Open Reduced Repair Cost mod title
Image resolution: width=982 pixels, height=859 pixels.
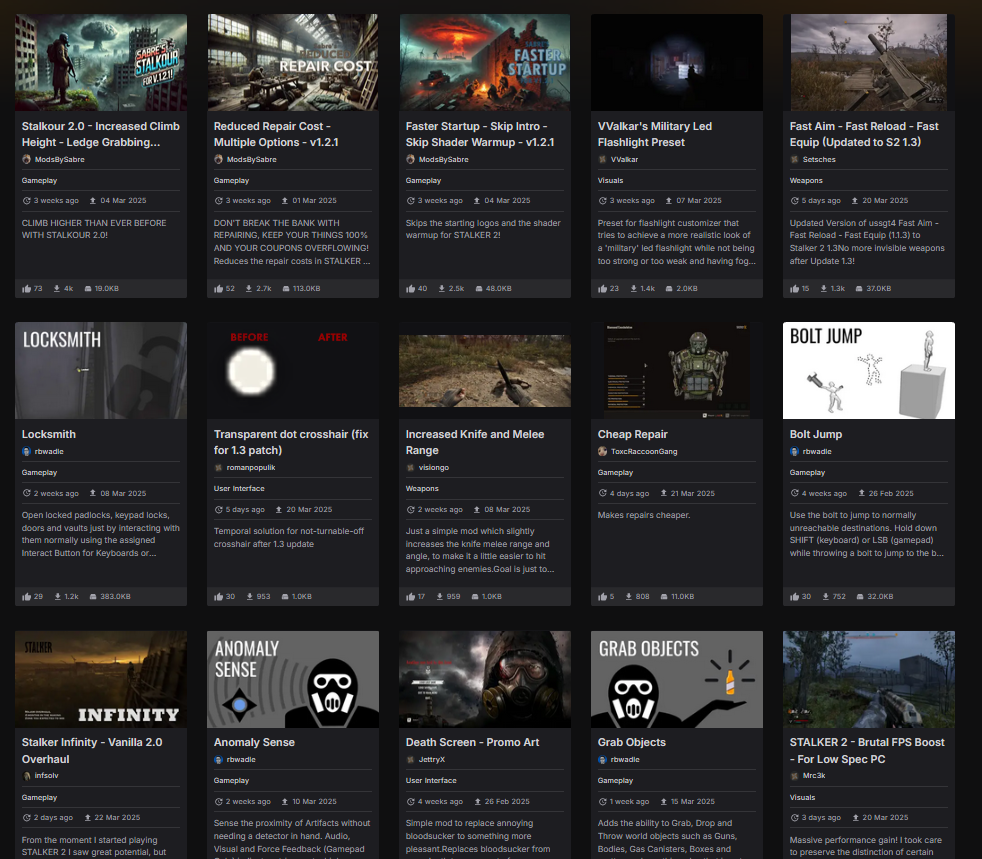point(276,134)
